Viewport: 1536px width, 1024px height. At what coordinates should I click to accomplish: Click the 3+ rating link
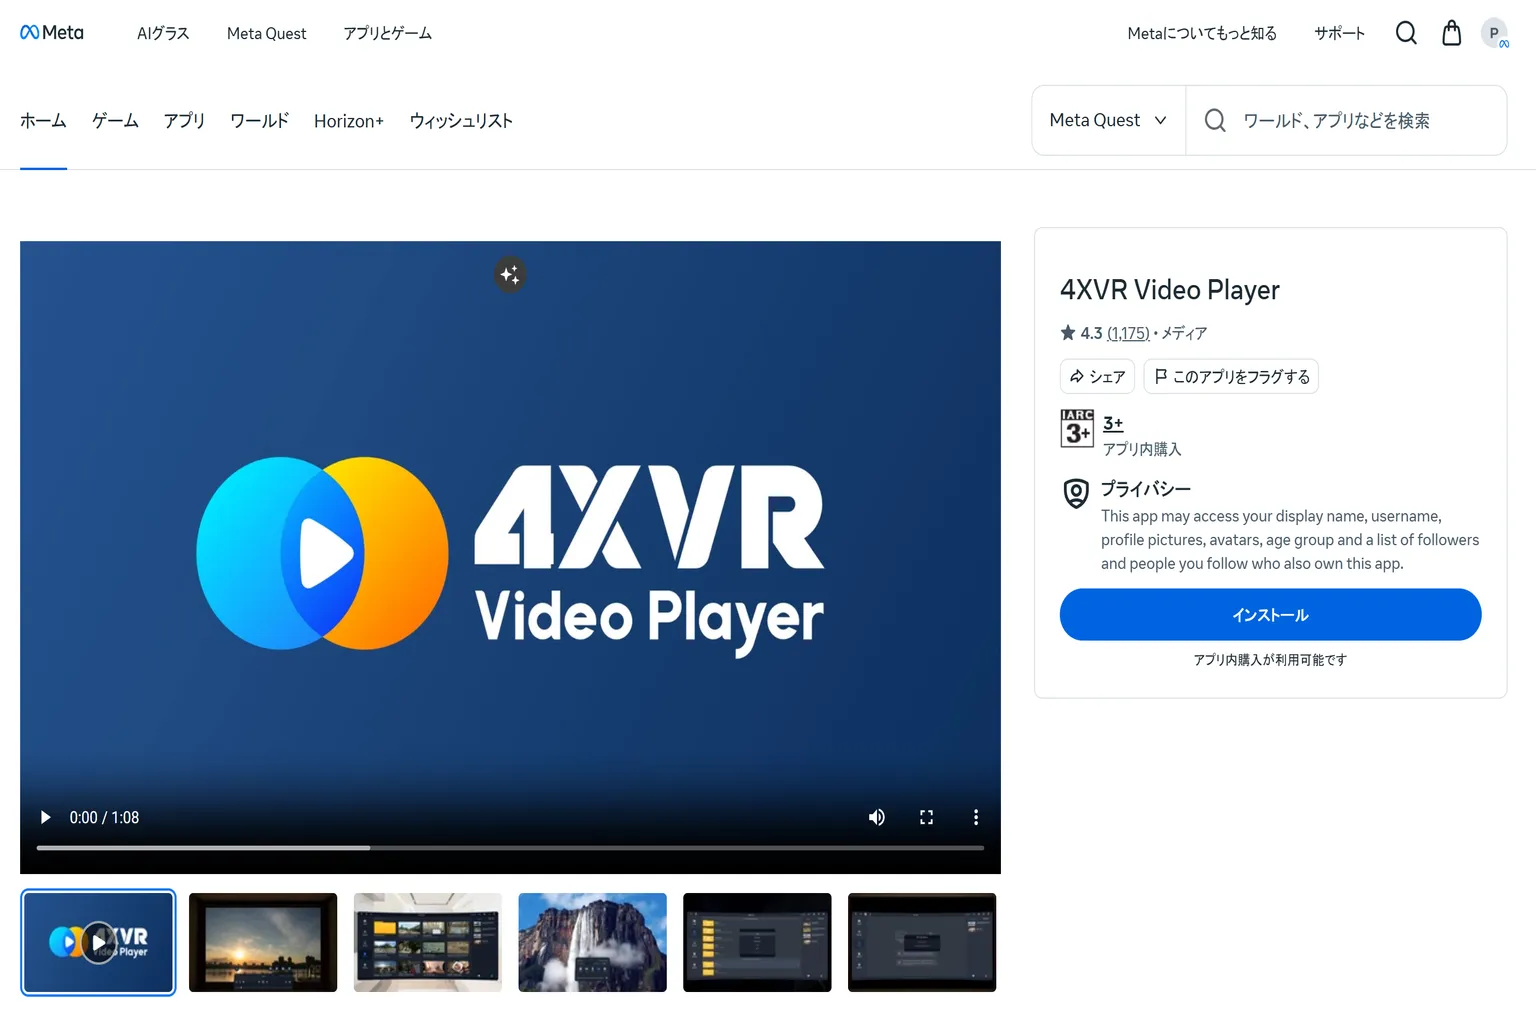1113,423
